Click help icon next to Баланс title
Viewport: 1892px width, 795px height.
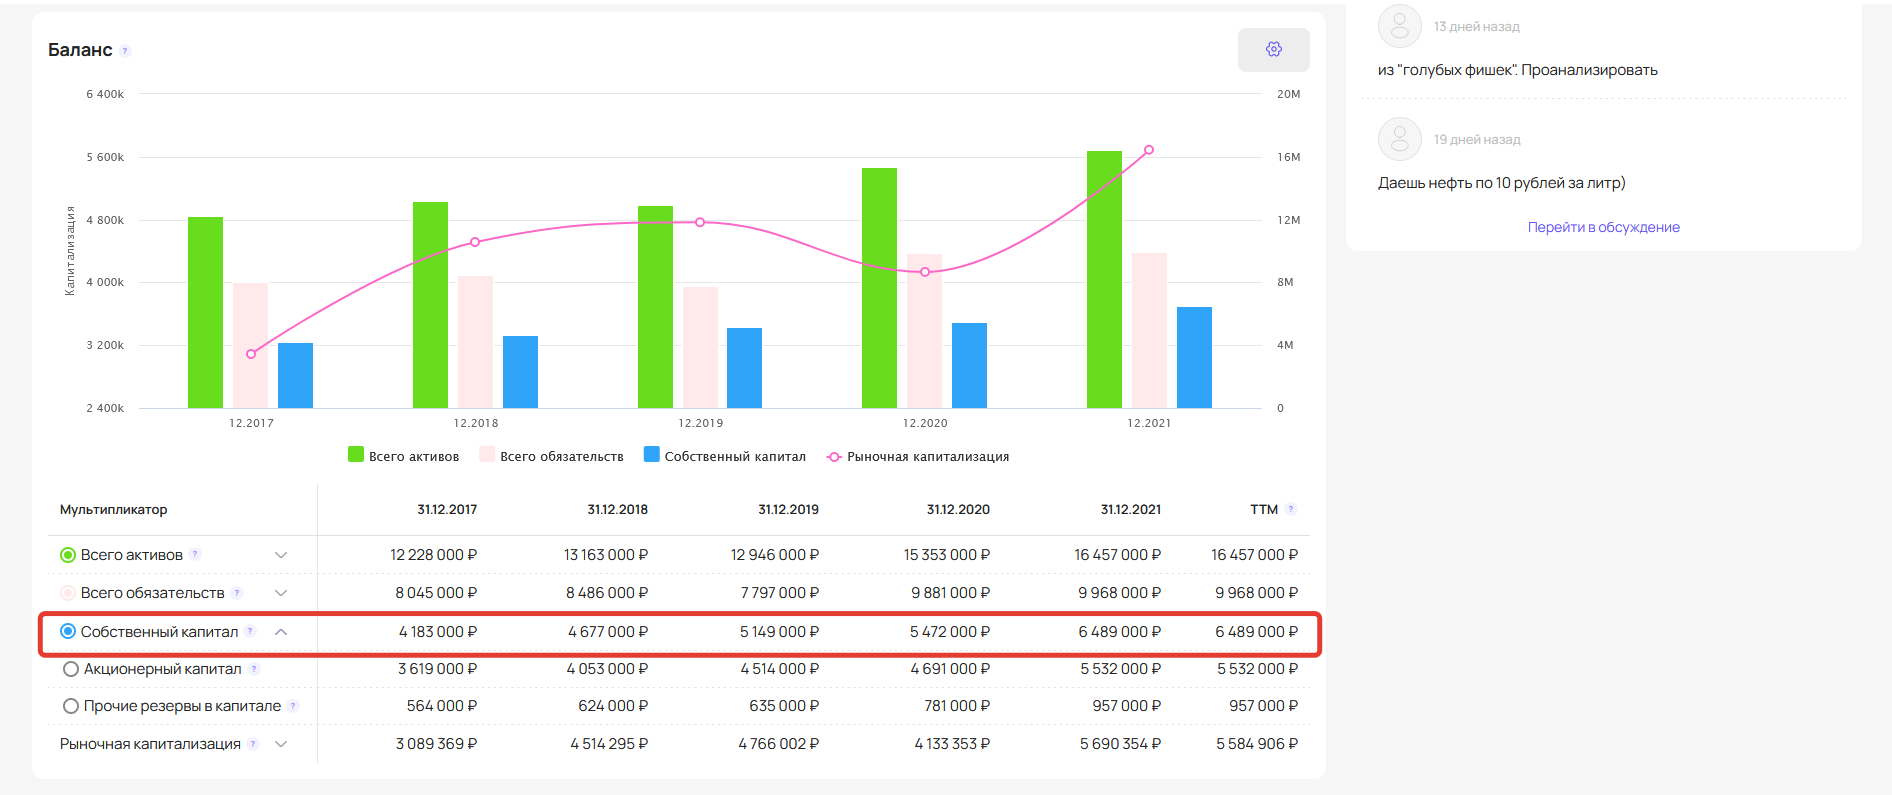pyautogui.click(x=125, y=51)
